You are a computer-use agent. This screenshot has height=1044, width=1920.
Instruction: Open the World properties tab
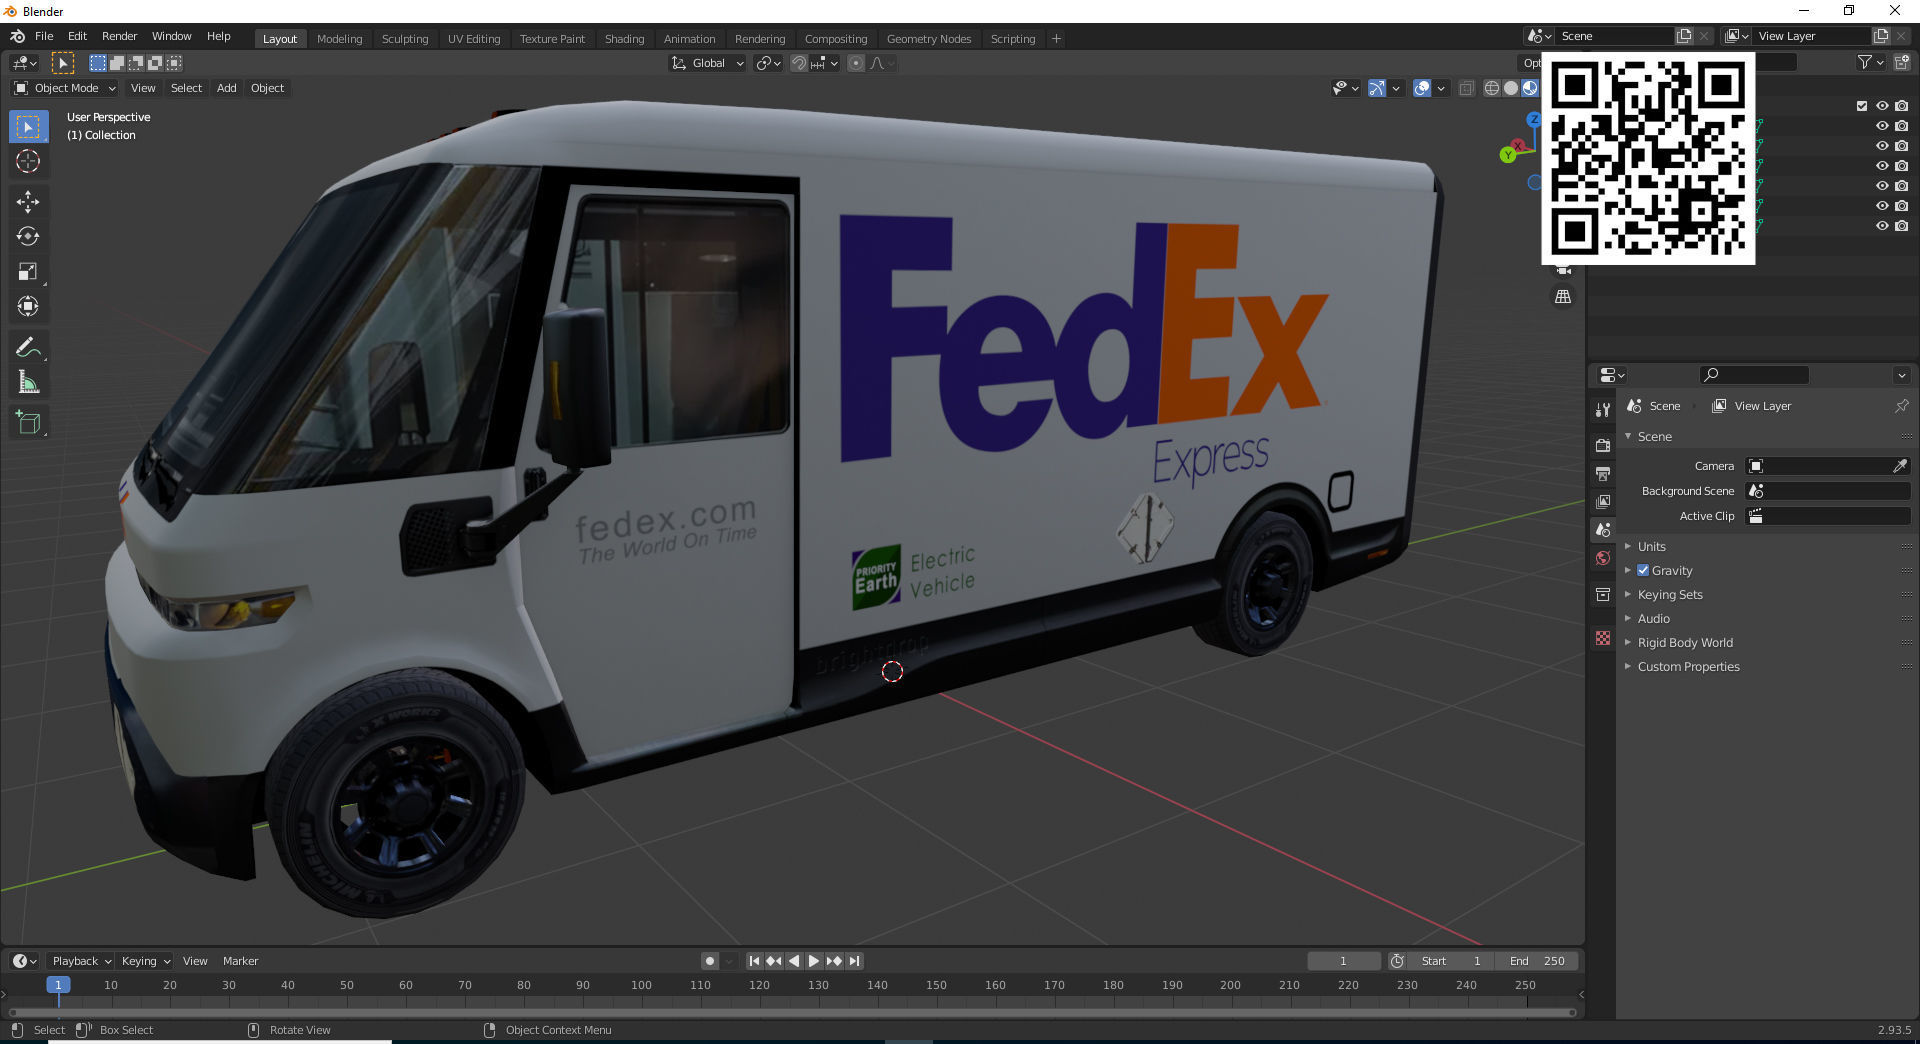tap(1603, 558)
